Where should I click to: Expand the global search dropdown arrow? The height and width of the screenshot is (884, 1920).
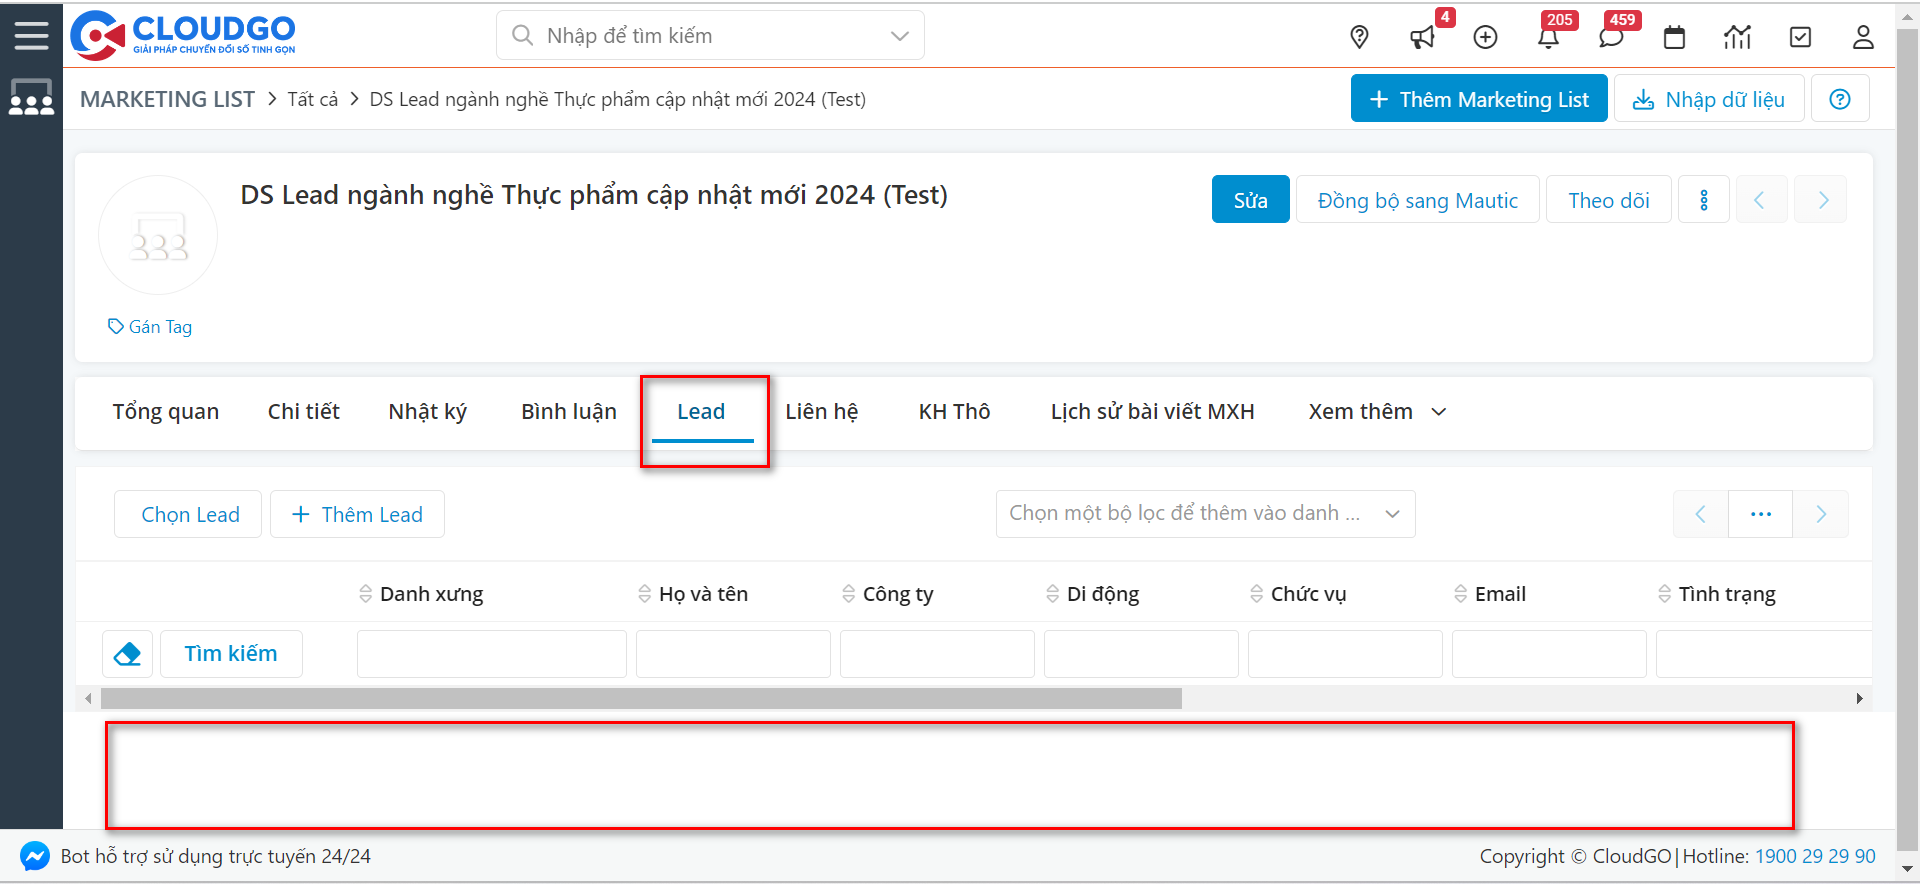899,36
